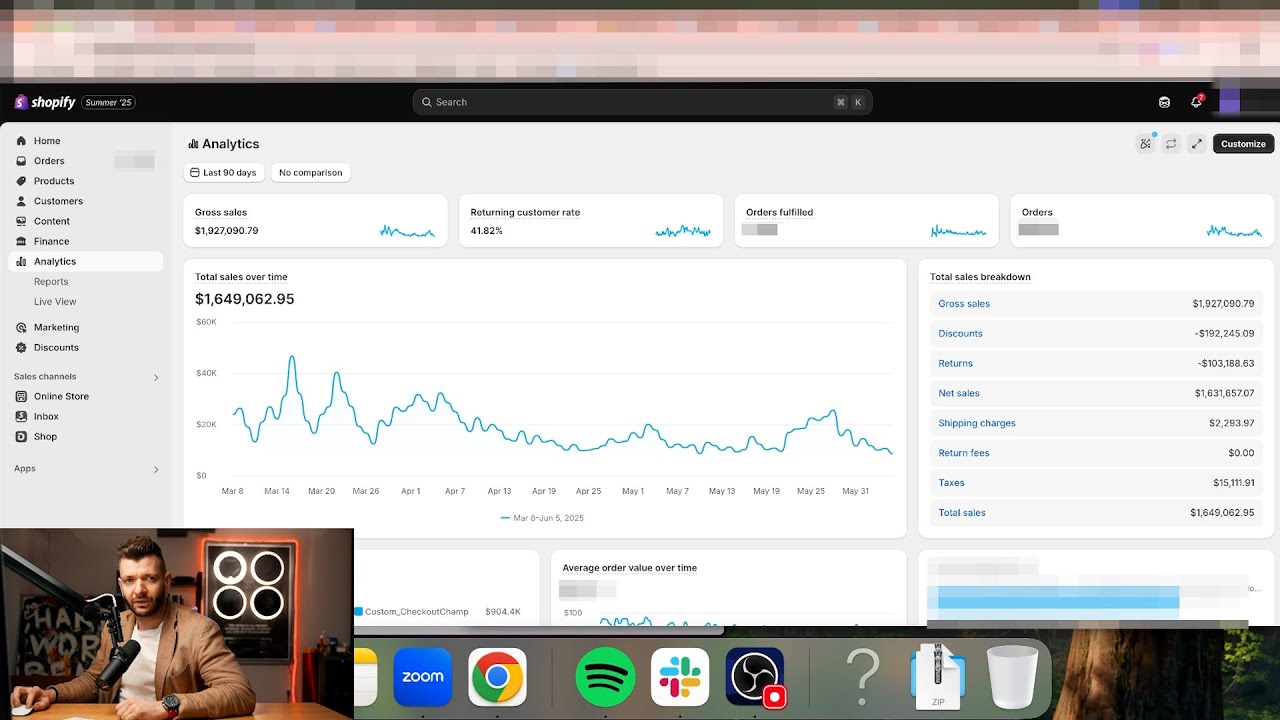The image size is (1280, 720).
Task: Open the ZIP archive in the dock
Action: (x=938, y=677)
